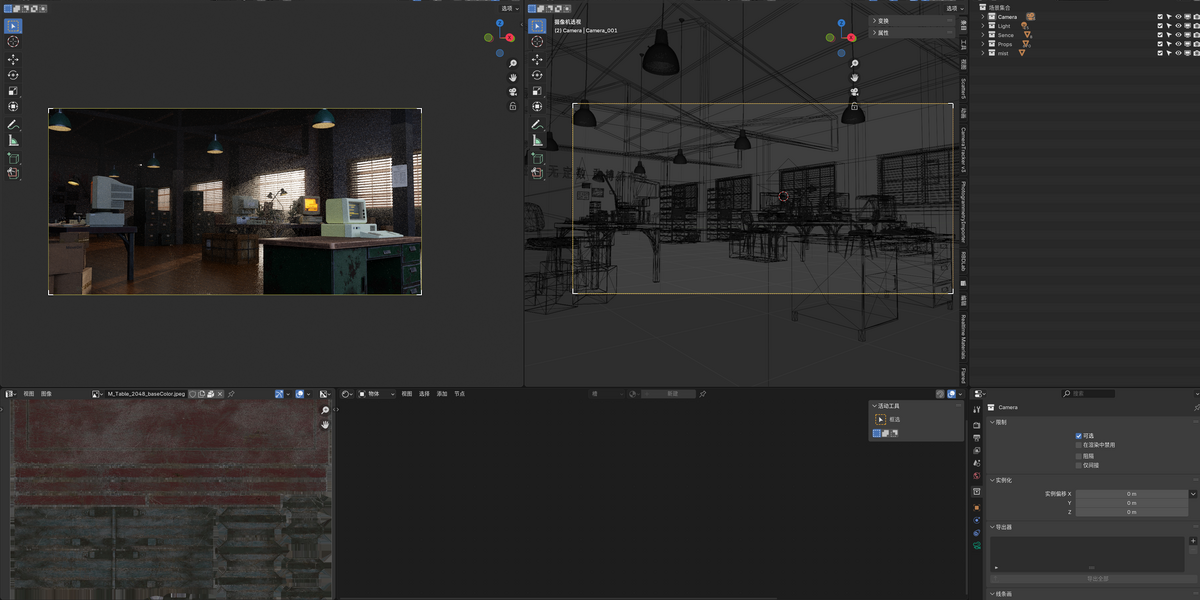This screenshot has height=600, width=1200.
Task: Open the 添加 menu in node editor
Action: coord(442,394)
